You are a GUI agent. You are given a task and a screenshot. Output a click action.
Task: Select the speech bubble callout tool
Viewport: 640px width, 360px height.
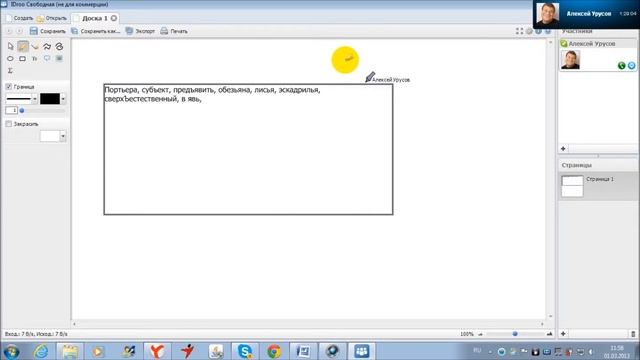[47, 59]
